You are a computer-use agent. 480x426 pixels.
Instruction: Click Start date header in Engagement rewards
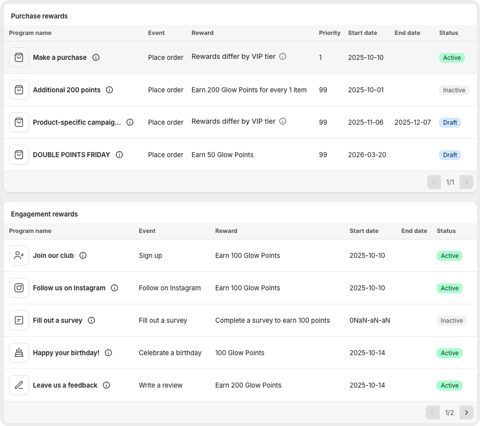pyautogui.click(x=364, y=231)
